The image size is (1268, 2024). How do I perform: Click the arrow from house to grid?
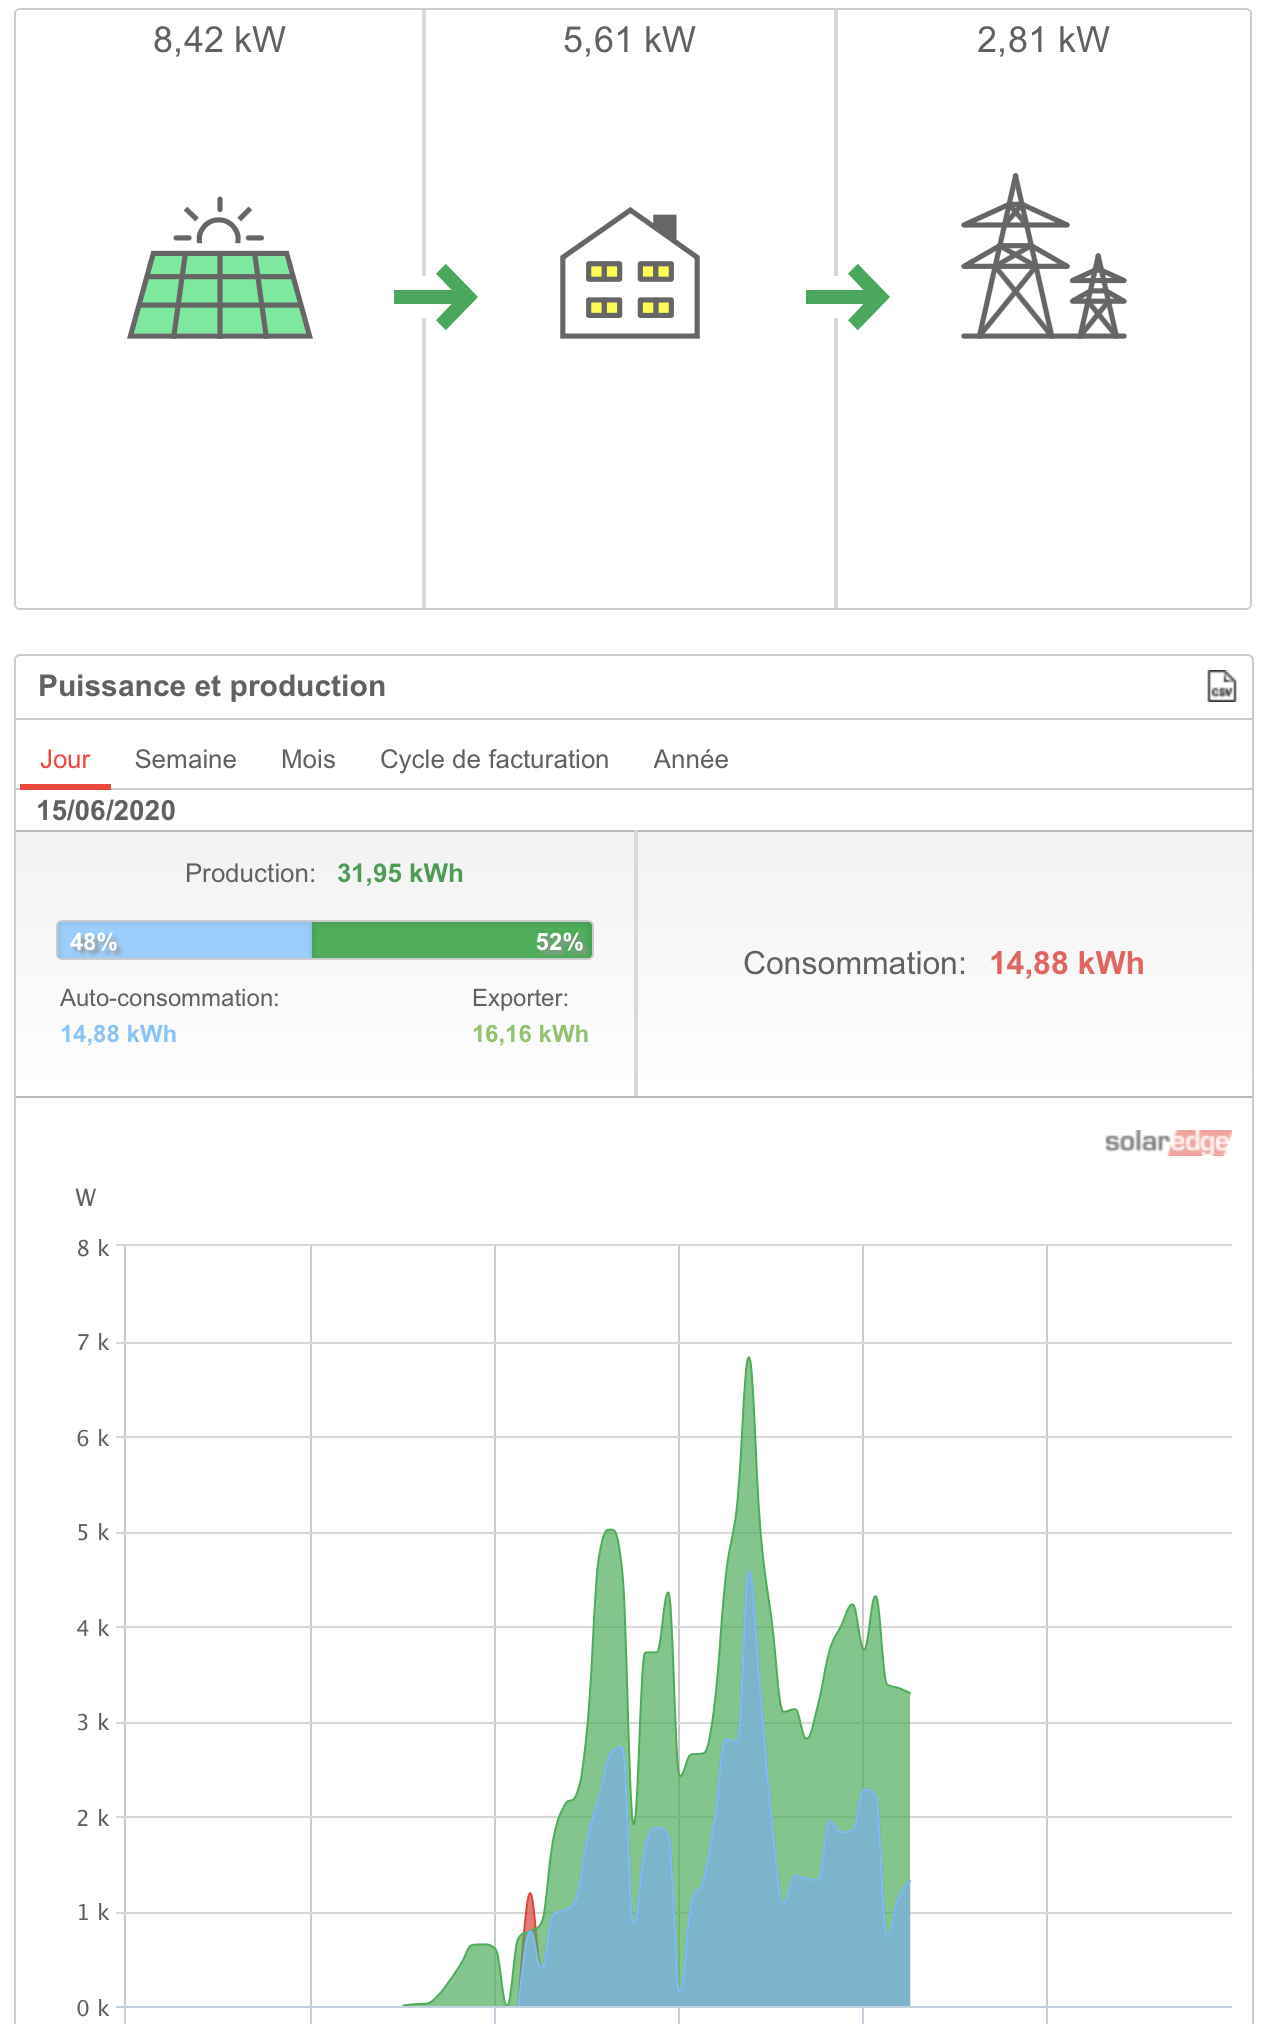[x=847, y=297]
